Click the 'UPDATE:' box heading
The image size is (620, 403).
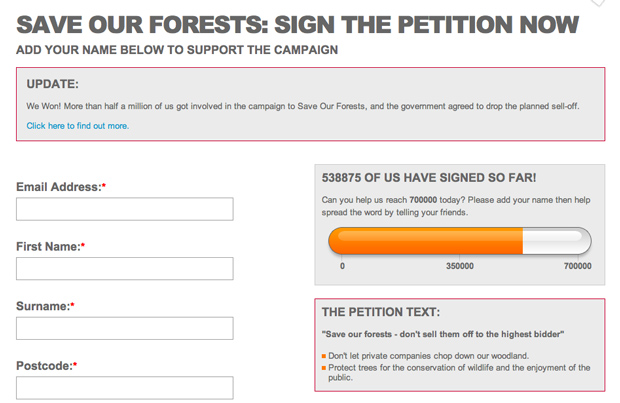pyautogui.click(x=52, y=84)
